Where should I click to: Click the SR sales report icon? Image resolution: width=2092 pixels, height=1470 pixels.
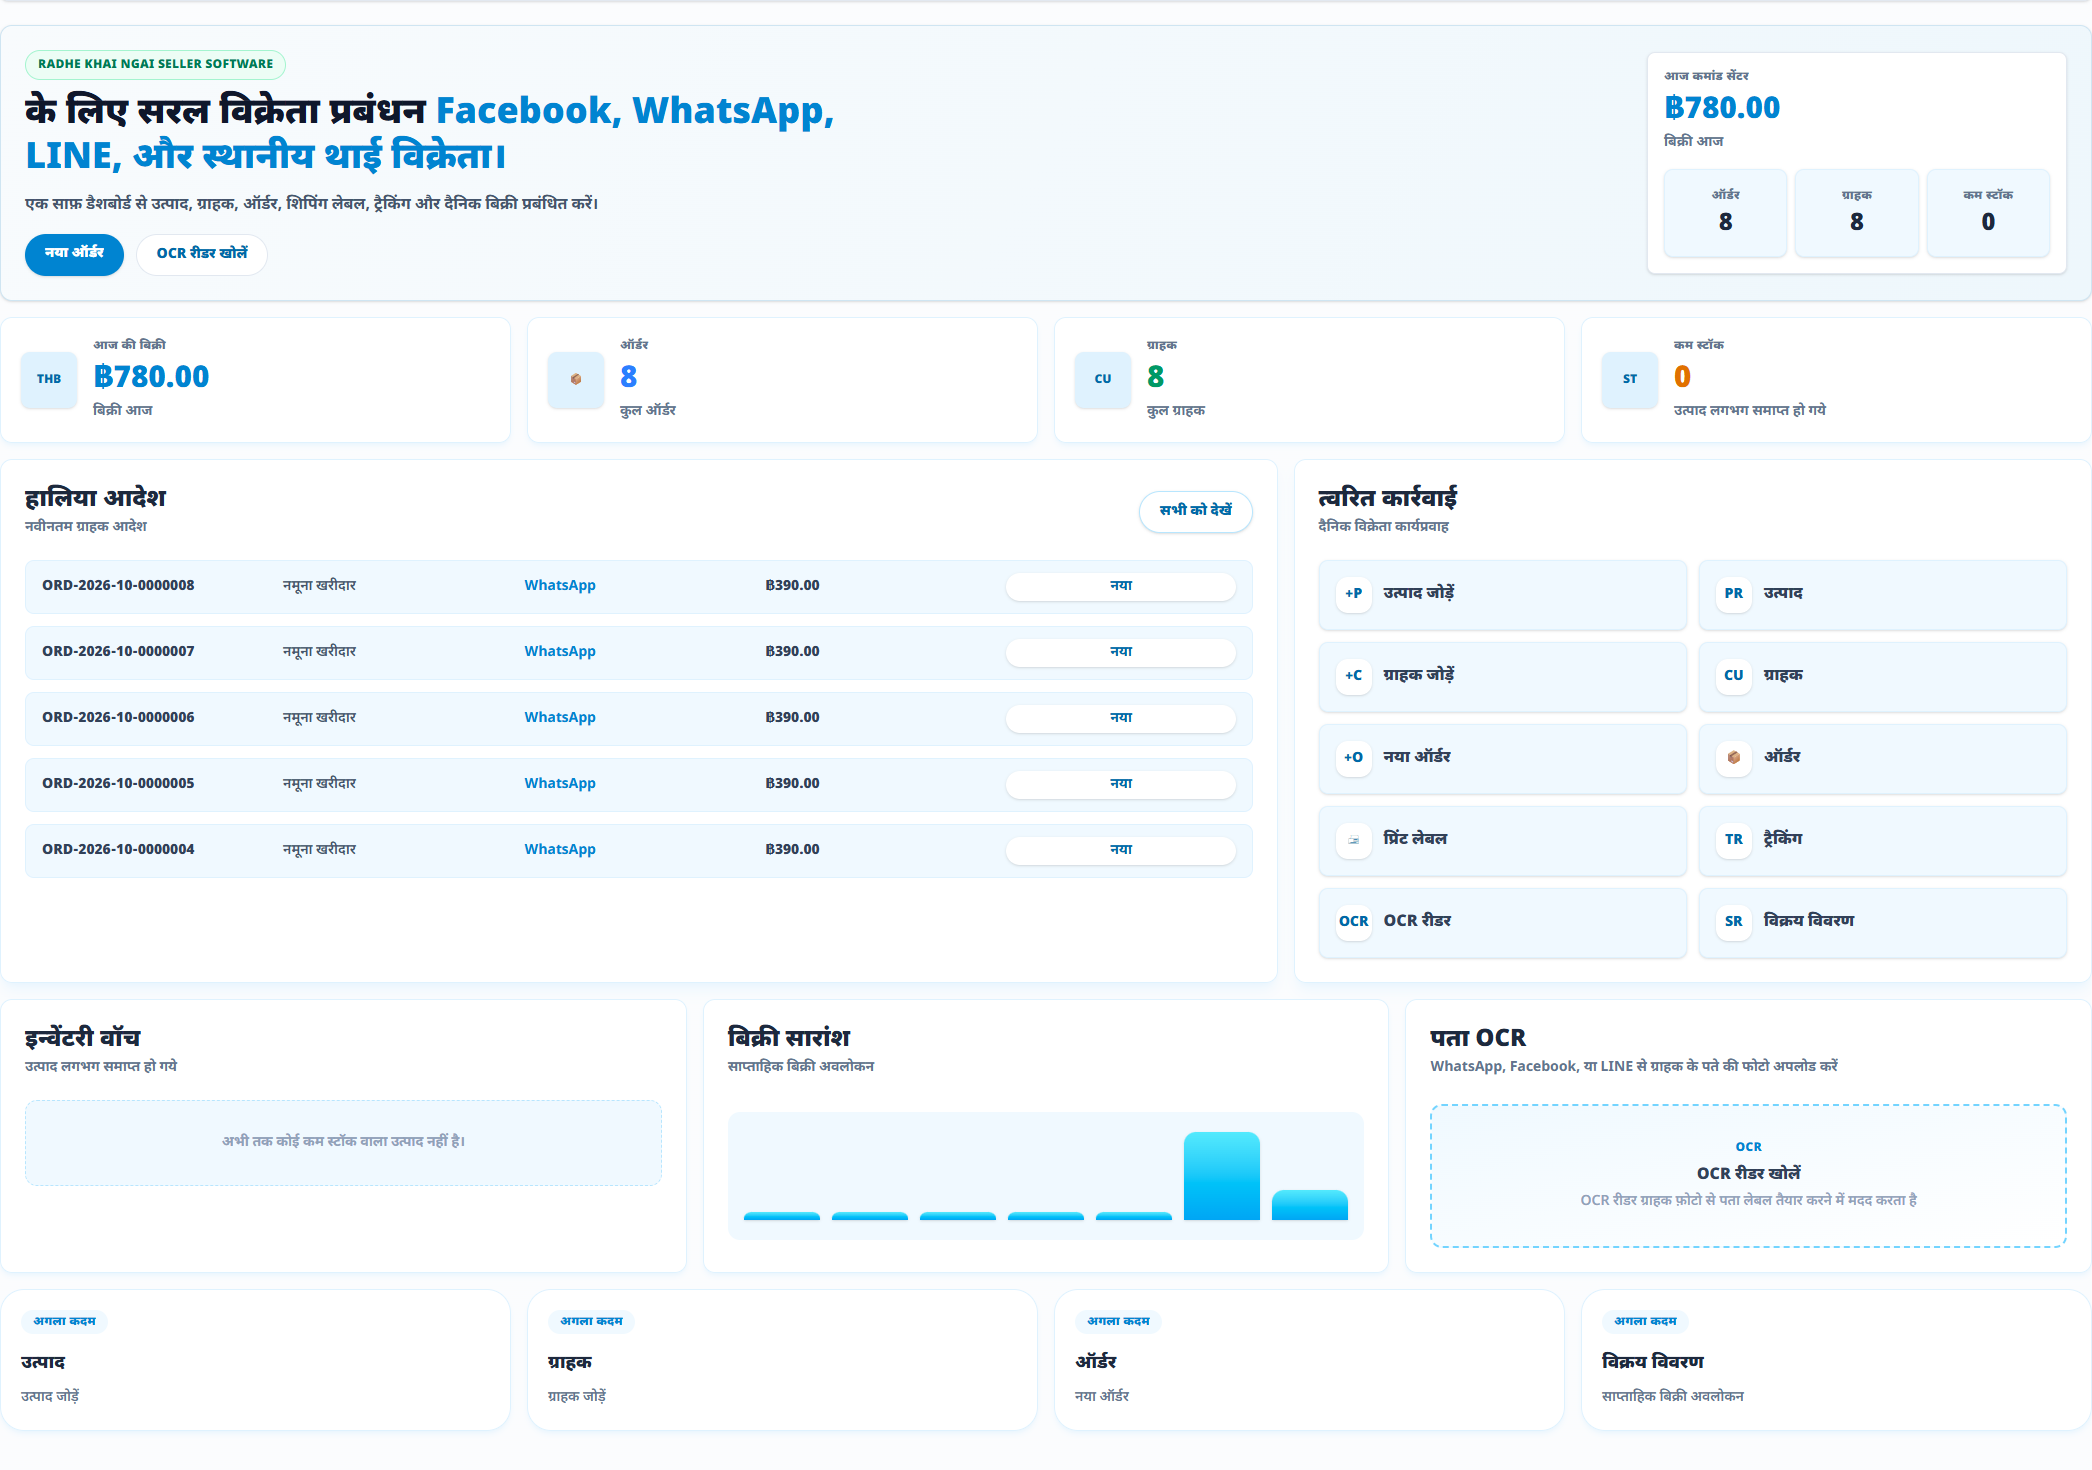pos(1733,921)
